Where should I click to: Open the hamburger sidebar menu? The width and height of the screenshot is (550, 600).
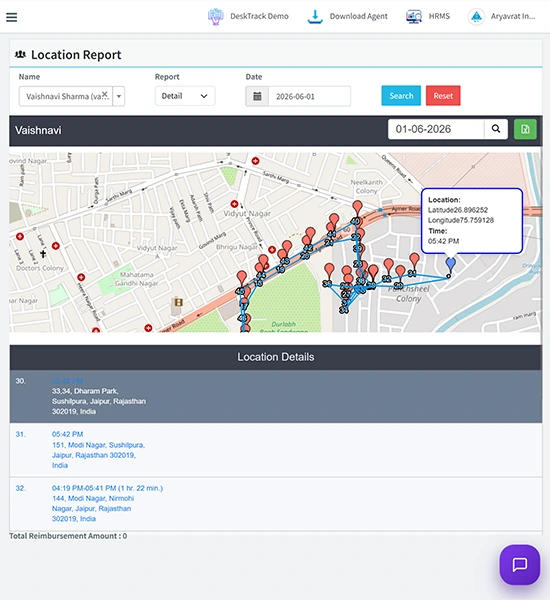coord(11,17)
